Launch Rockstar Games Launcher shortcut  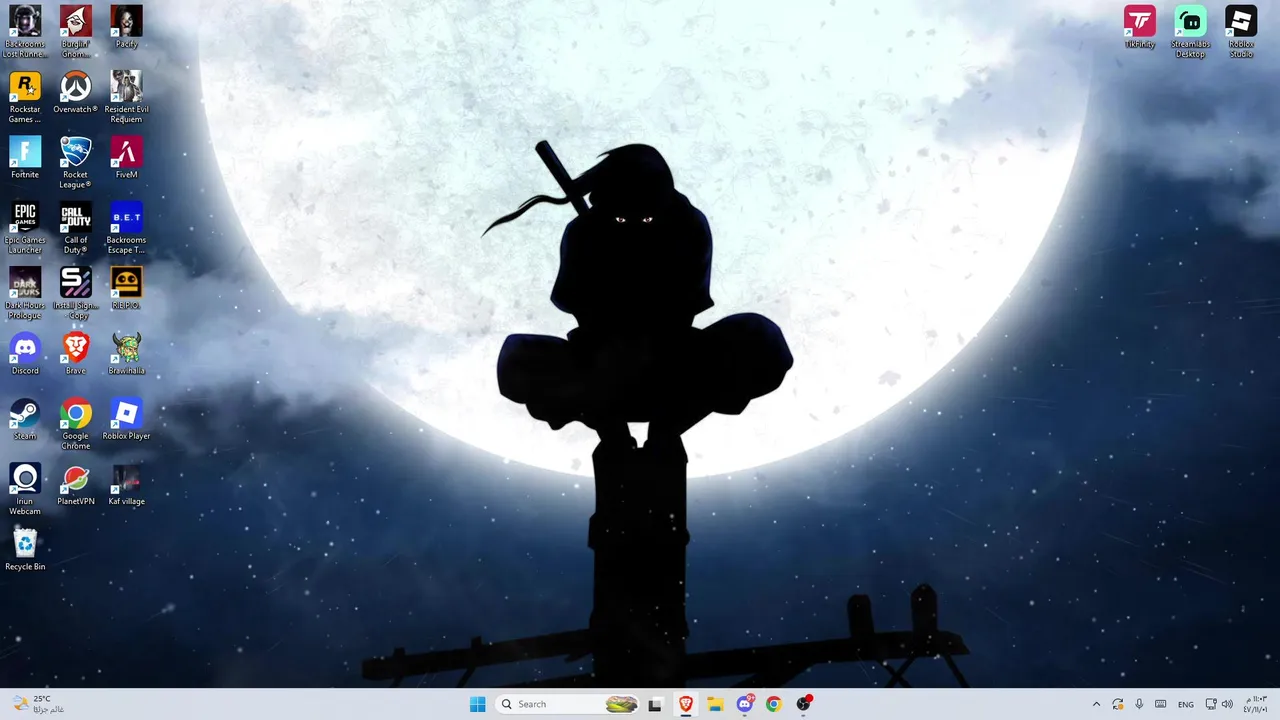click(25, 97)
